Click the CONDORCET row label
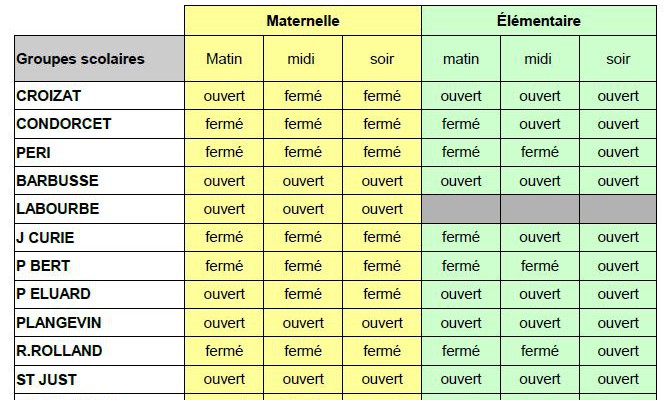 pos(99,124)
